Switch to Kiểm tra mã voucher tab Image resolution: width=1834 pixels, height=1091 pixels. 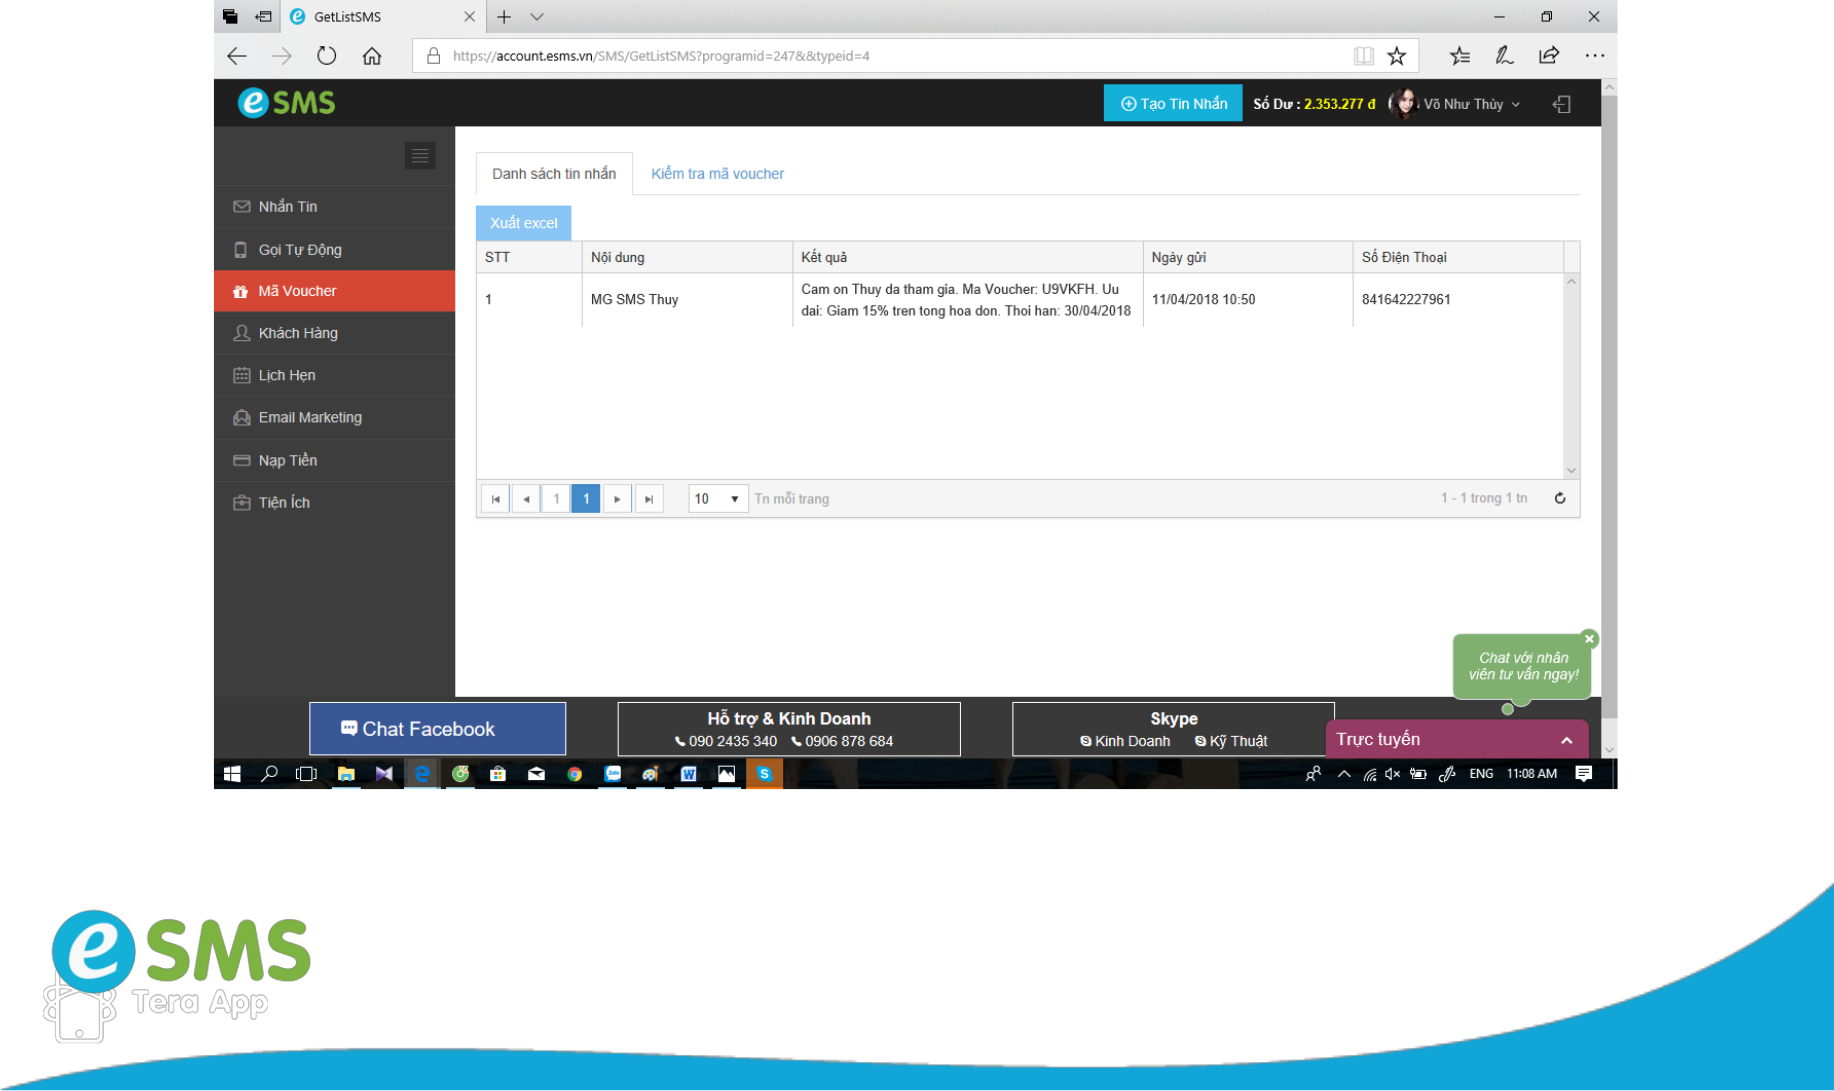[717, 174]
